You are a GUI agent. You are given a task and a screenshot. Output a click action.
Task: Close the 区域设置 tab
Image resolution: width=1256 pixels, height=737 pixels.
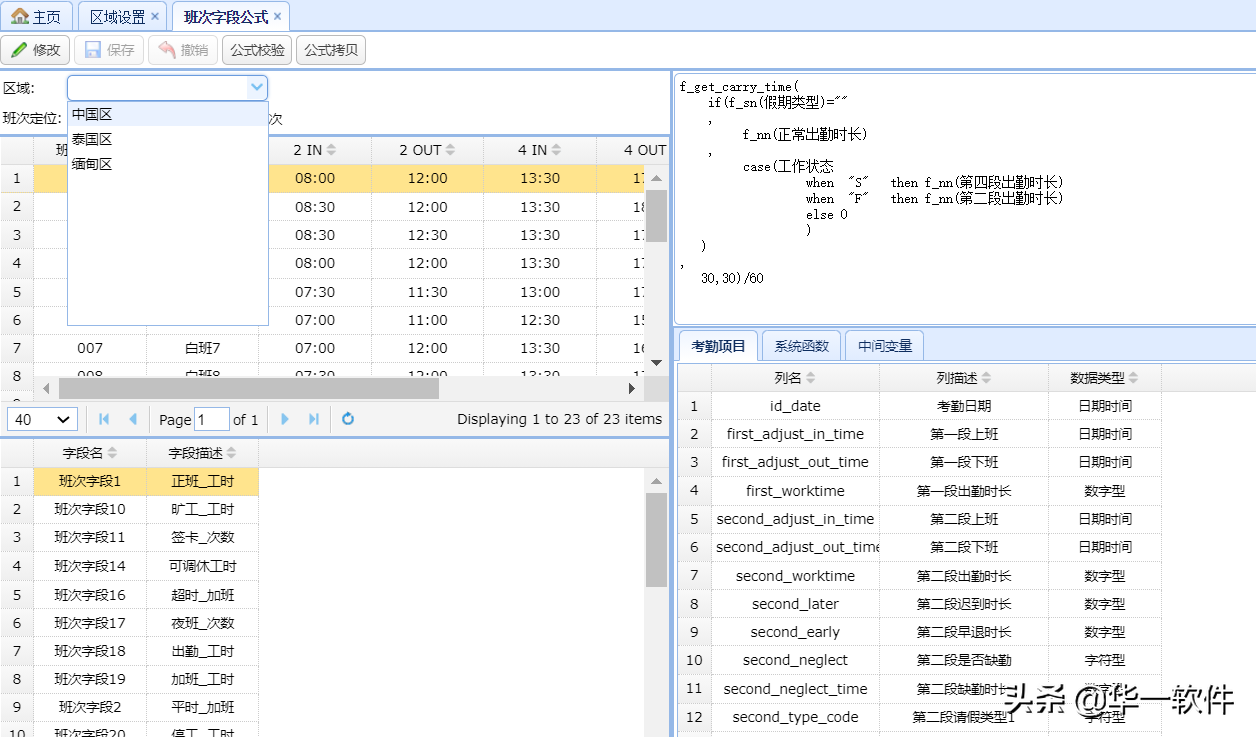155,17
